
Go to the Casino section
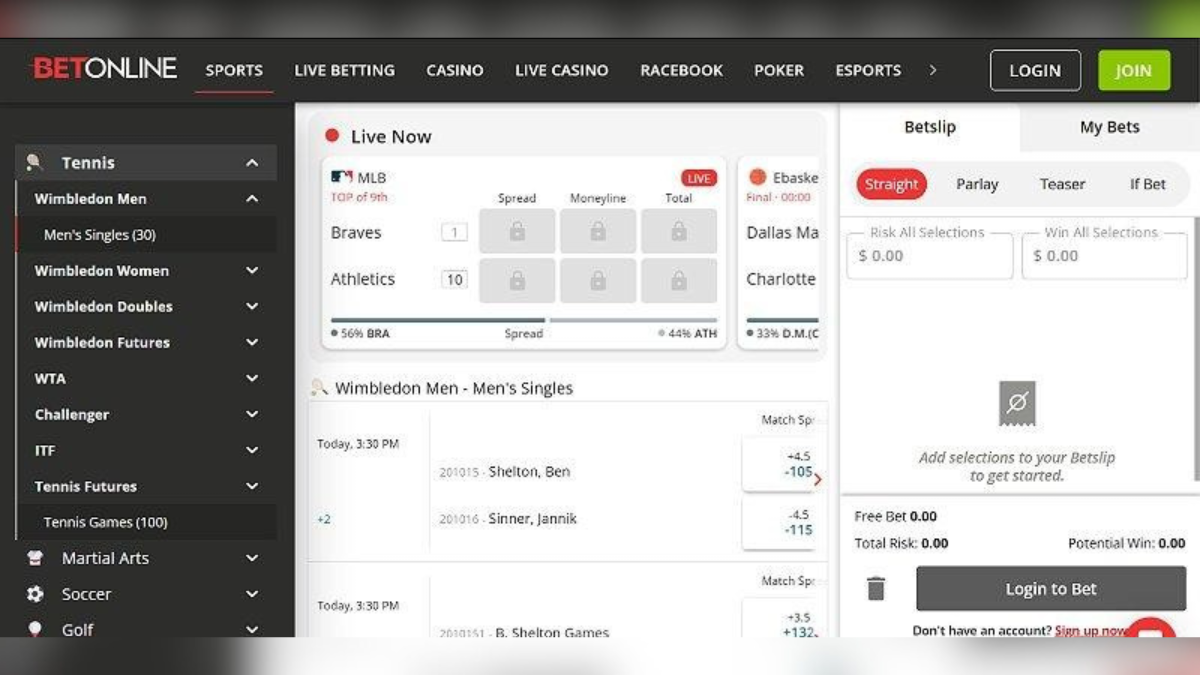pos(455,70)
